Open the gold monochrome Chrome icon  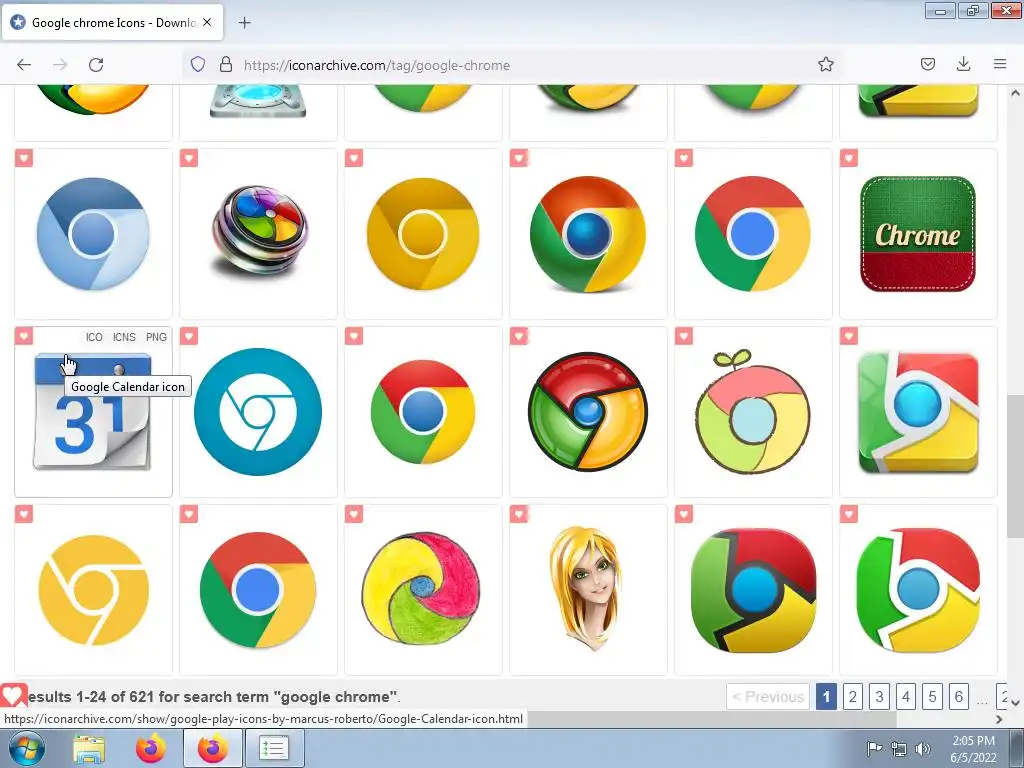click(423, 234)
